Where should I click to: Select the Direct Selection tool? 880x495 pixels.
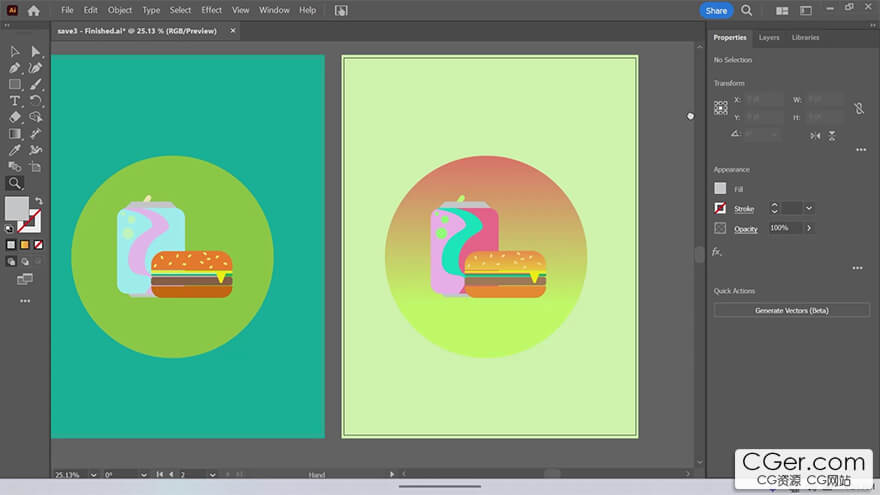click(36, 52)
